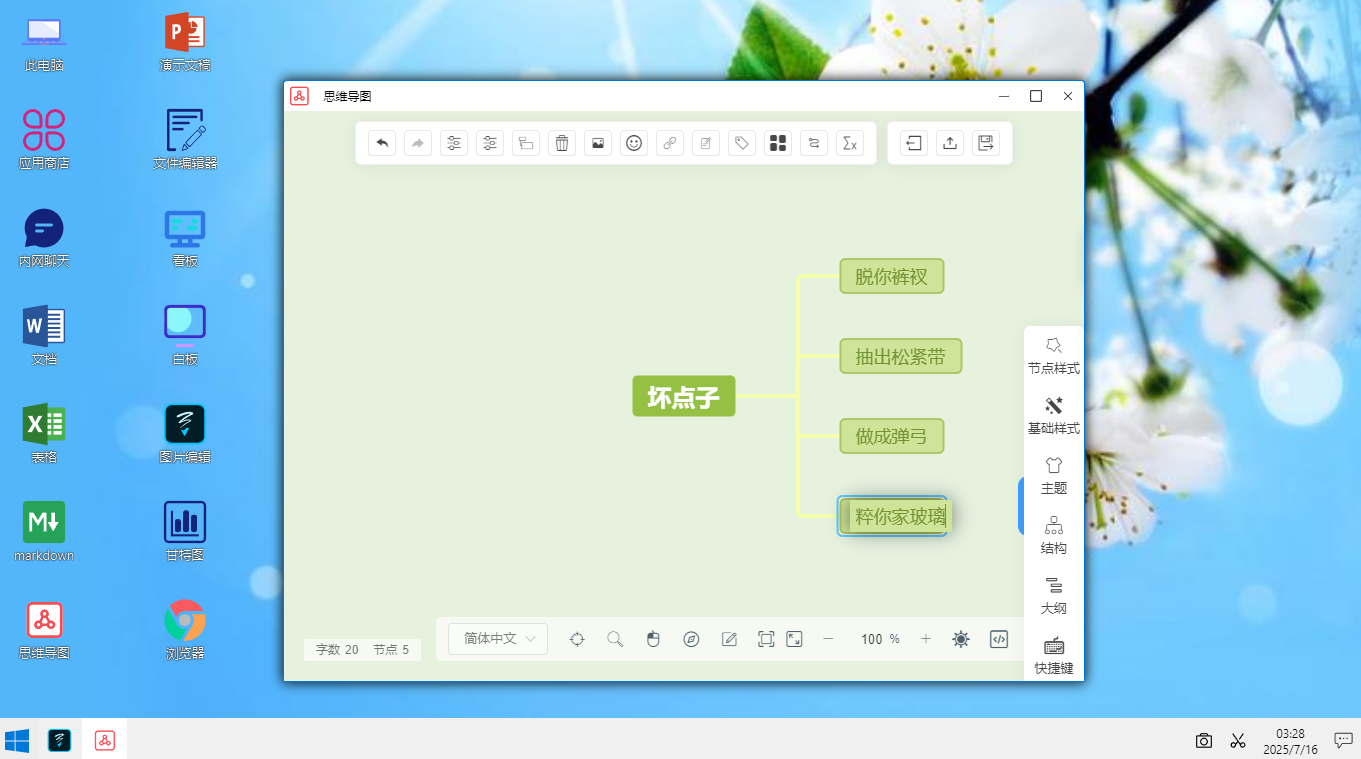Click the four-squares summary icon
Image resolution: width=1361 pixels, height=759 pixels.
coord(778,143)
